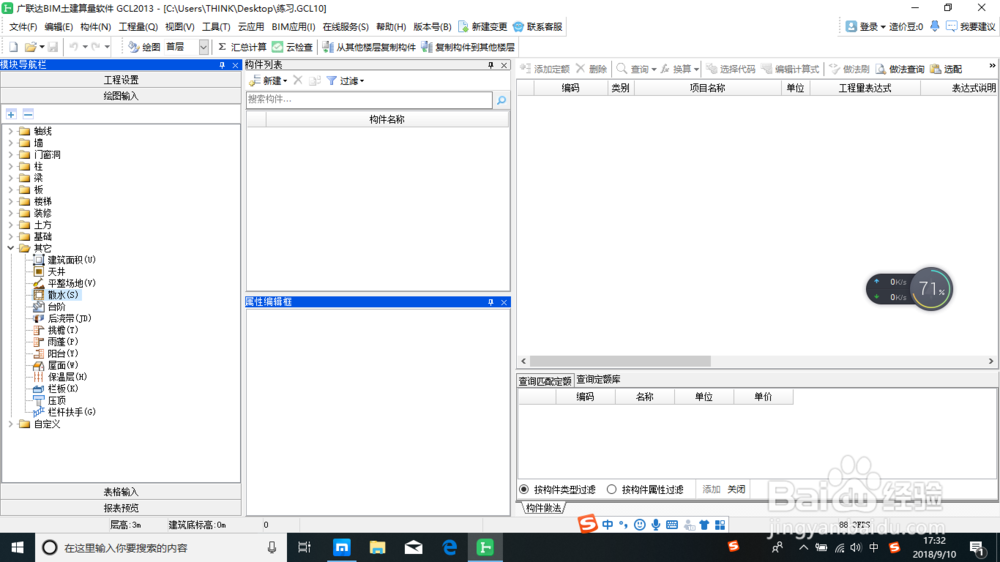This screenshot has height=562, width=1000.
Task: Select 天井 tree item
Action: pos(56,272)
